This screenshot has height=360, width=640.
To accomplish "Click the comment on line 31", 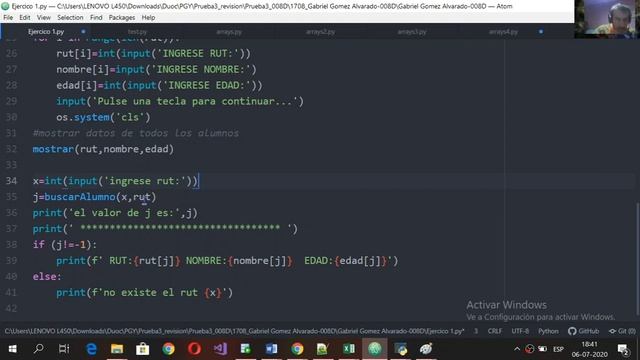I will pos(136,133).
